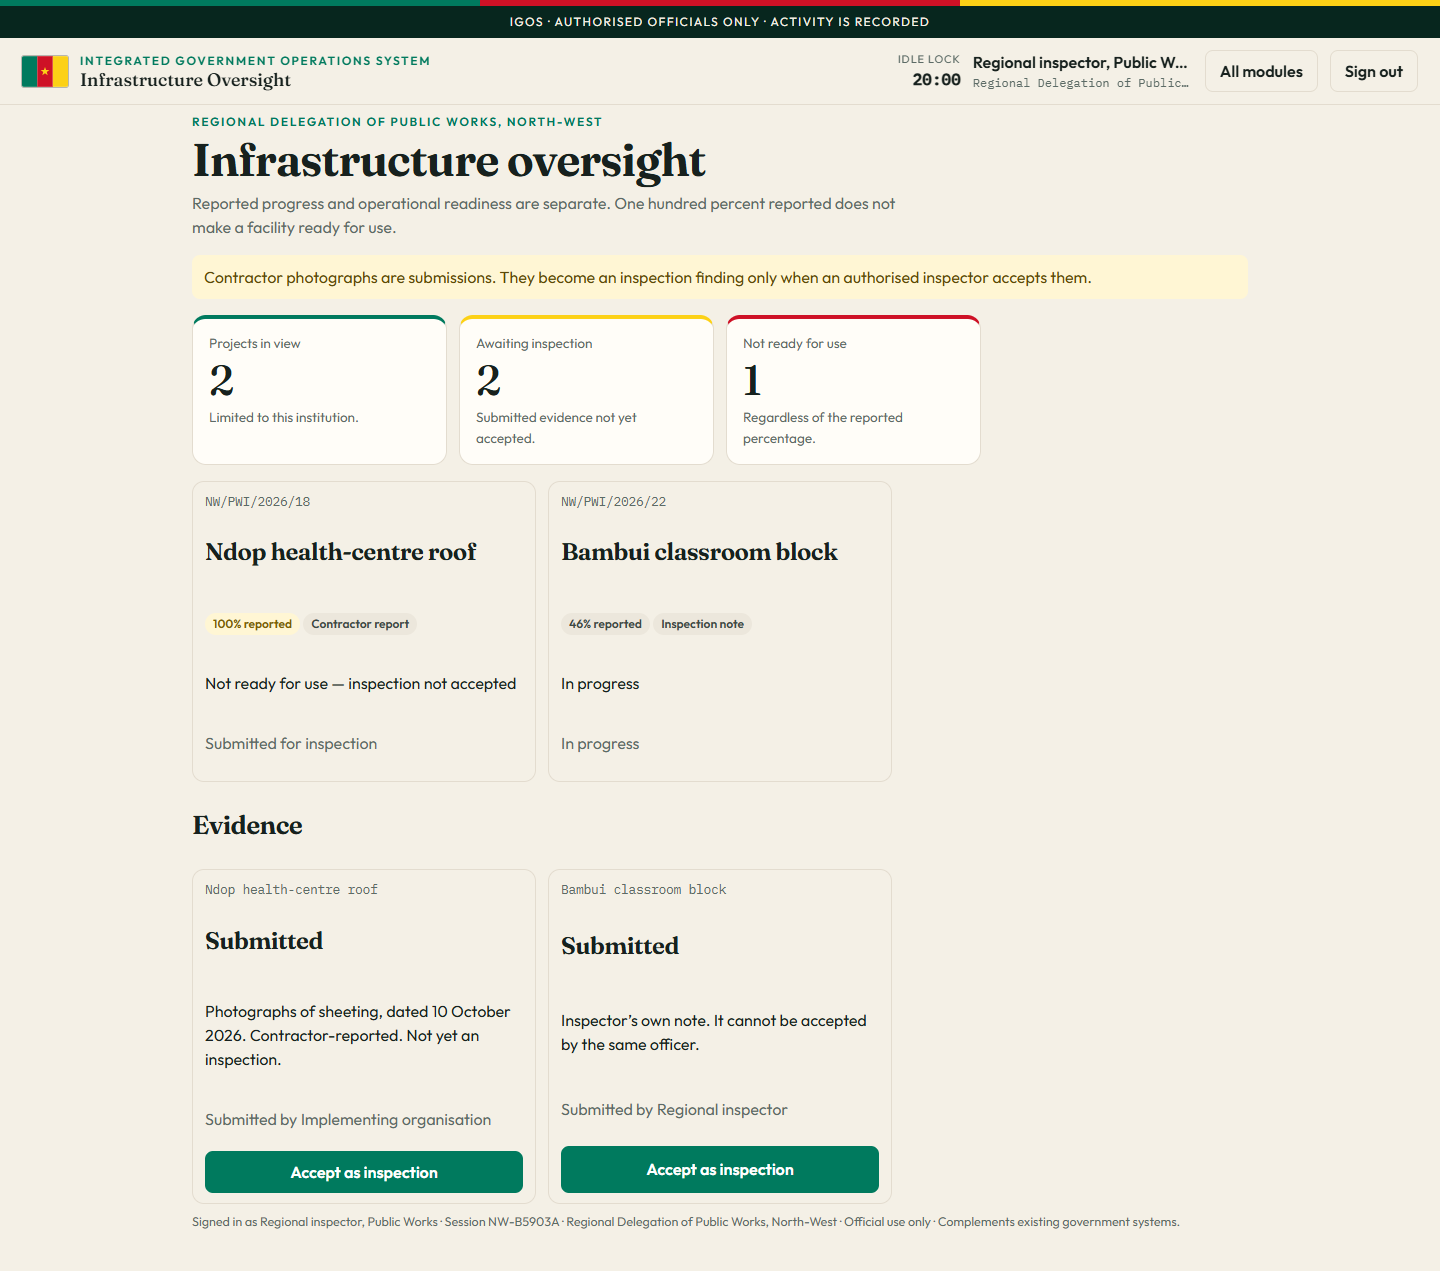Accept Ndop health-centre roof evidence as inspection

click(364, 1172)
